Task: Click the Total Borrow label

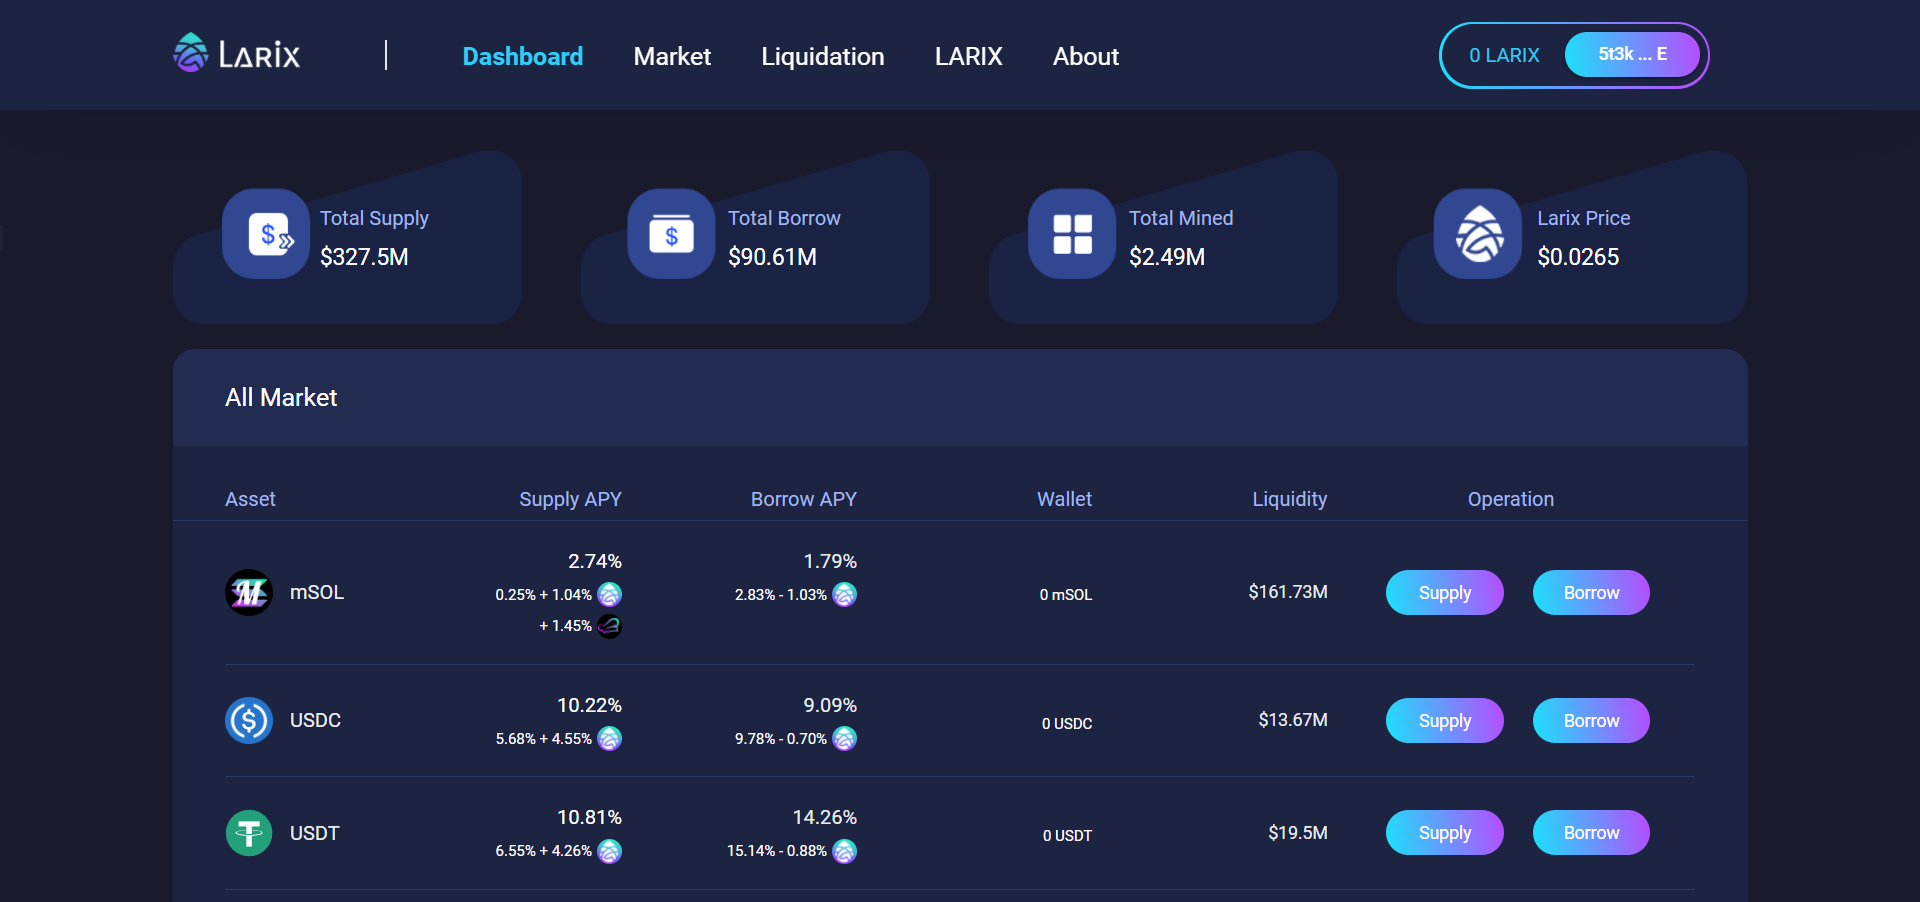Action: pyautogui.click(x=784, y=218)
